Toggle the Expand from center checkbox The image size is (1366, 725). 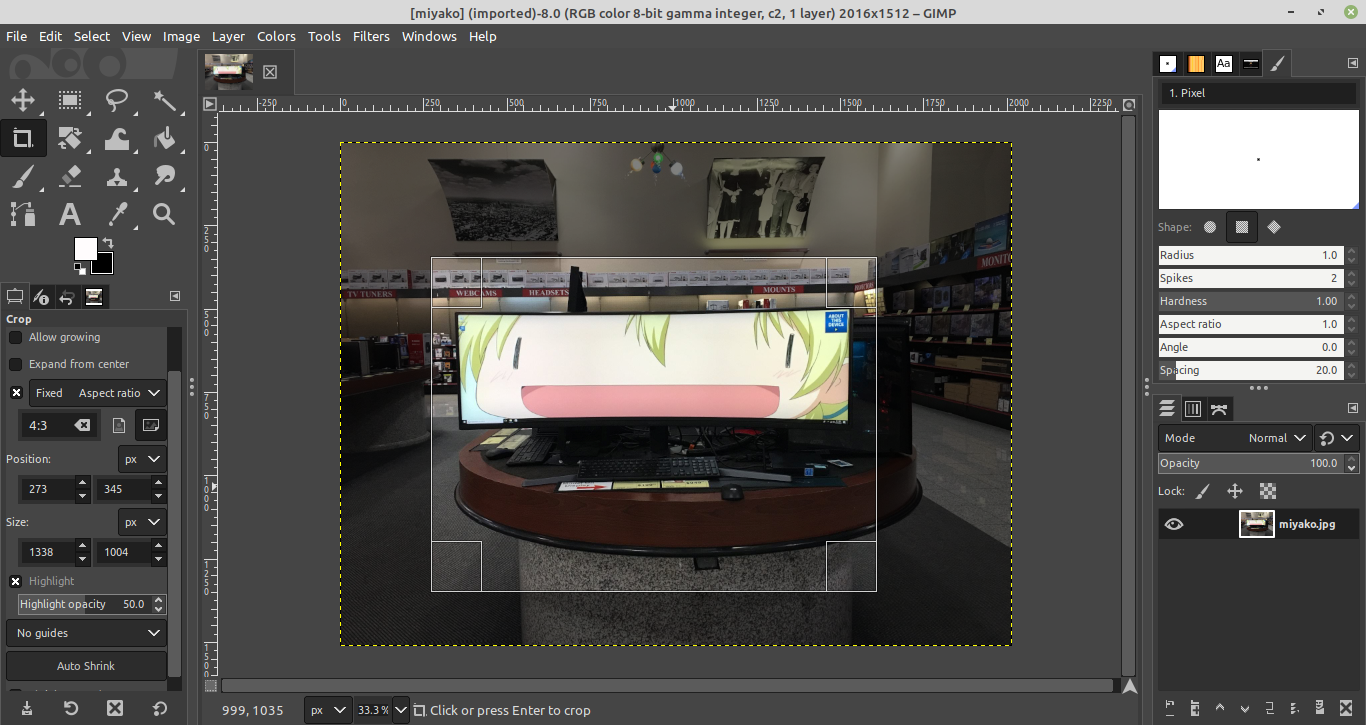point(16,364)
